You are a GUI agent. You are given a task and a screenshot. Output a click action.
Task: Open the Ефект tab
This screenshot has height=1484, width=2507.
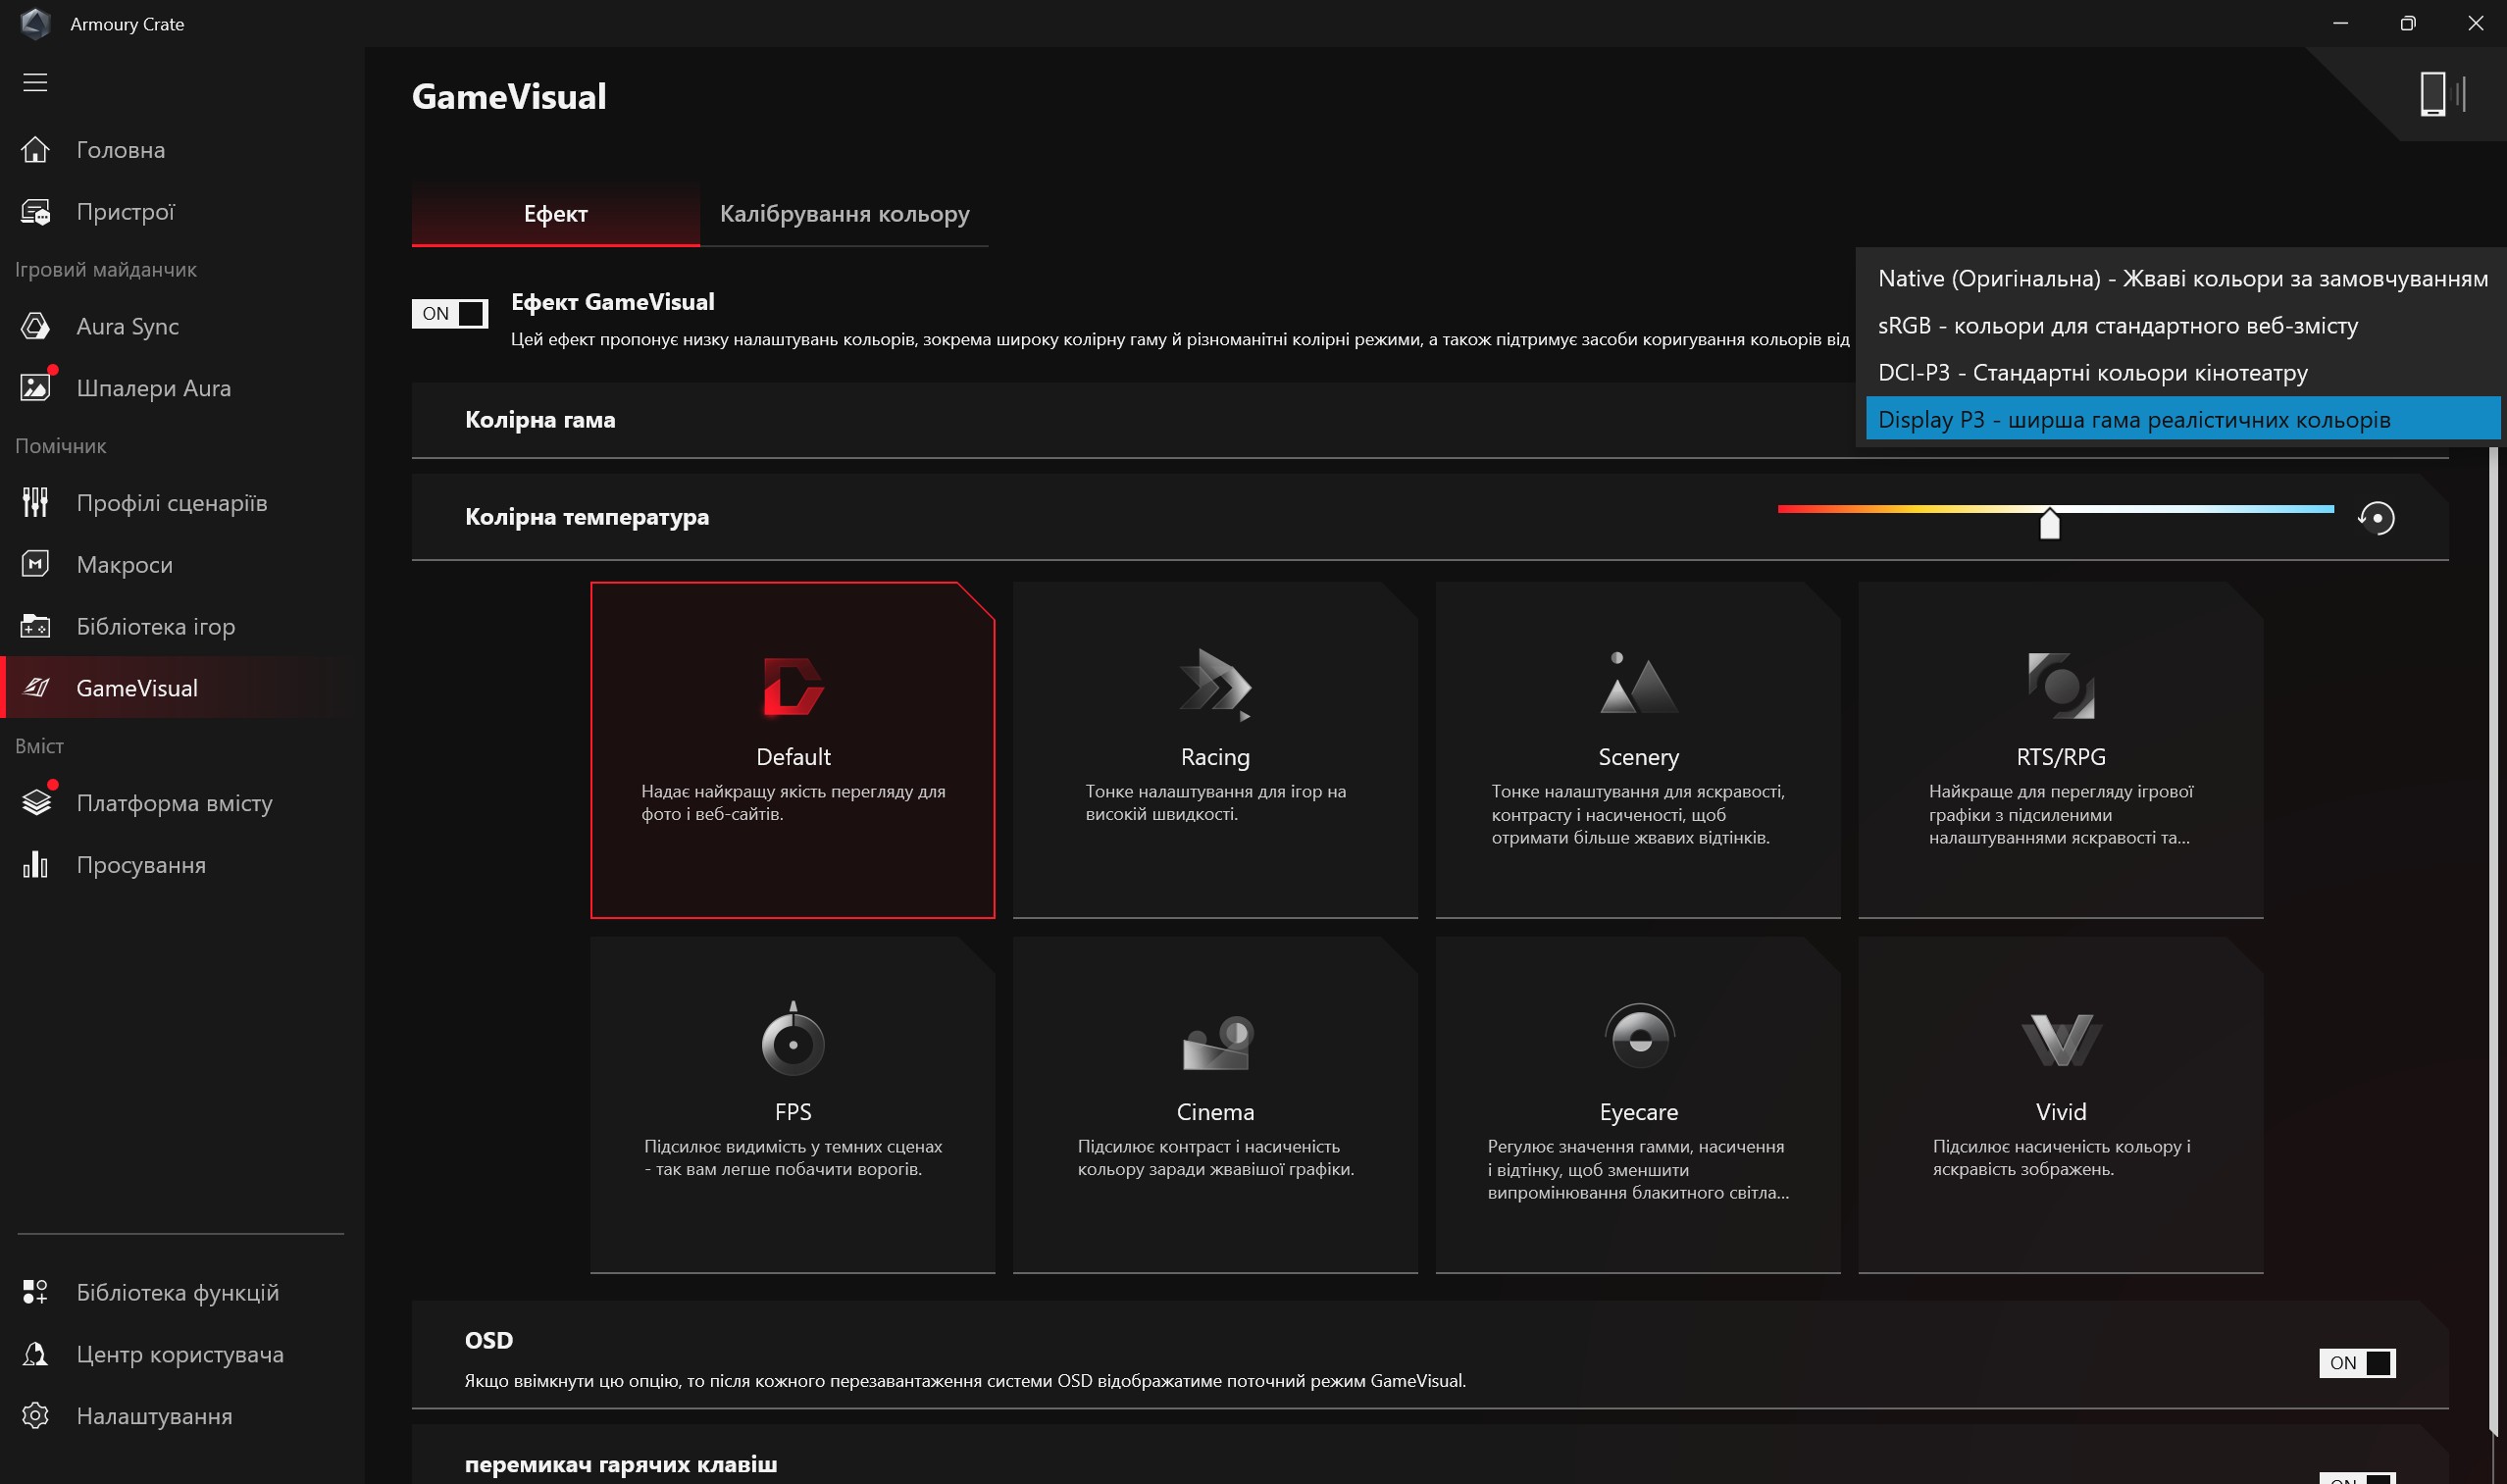555,214
